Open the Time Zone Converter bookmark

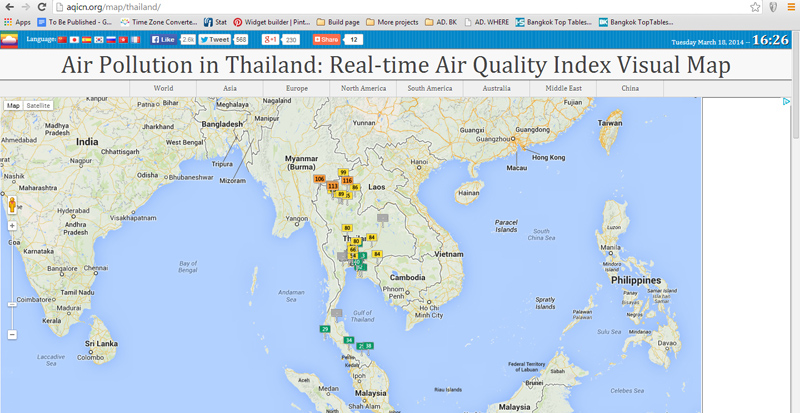click(x=159, y=22)
